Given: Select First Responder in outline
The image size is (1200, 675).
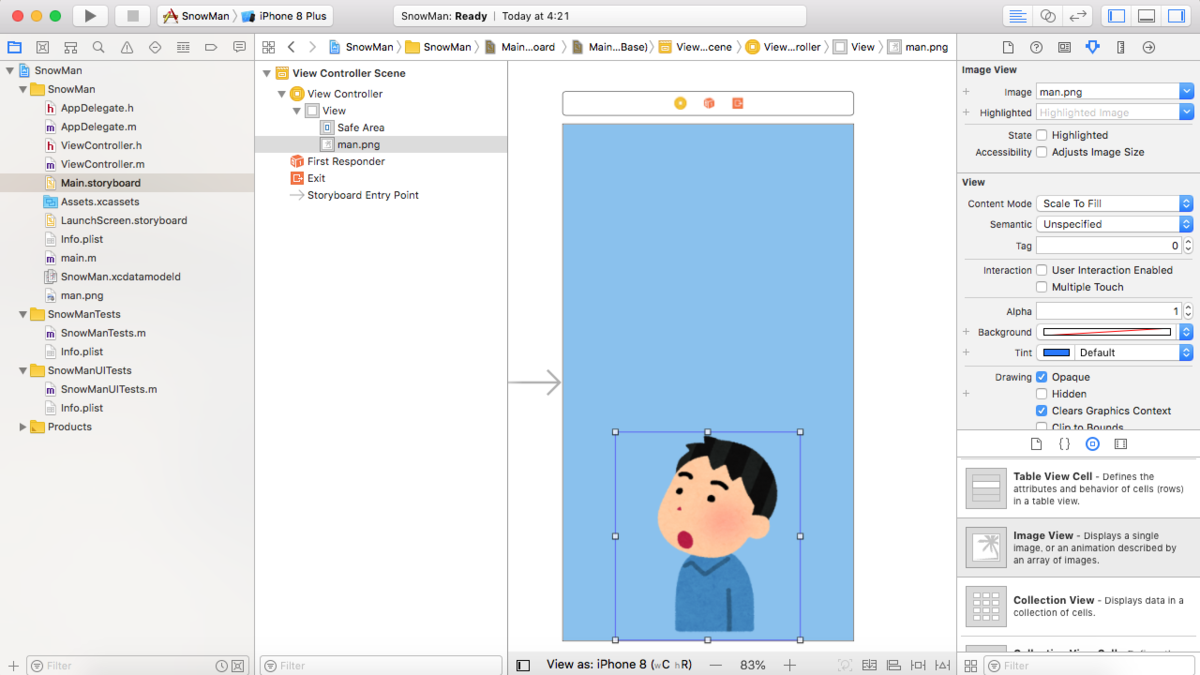Looking at the screenshot, I should coord(346,161).
